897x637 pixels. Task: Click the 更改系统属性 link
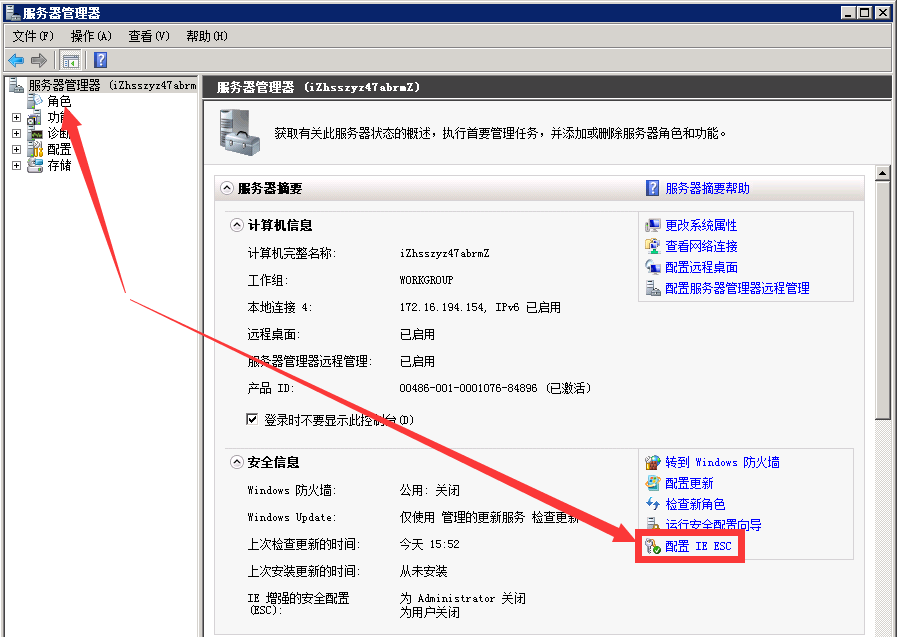(x=701, y=225)
